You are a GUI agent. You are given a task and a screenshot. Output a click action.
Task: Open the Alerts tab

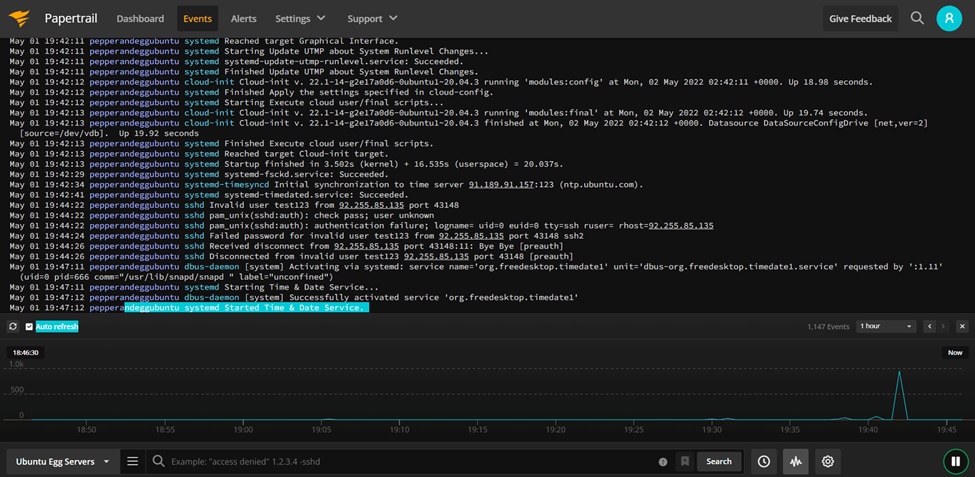point(244,19)
